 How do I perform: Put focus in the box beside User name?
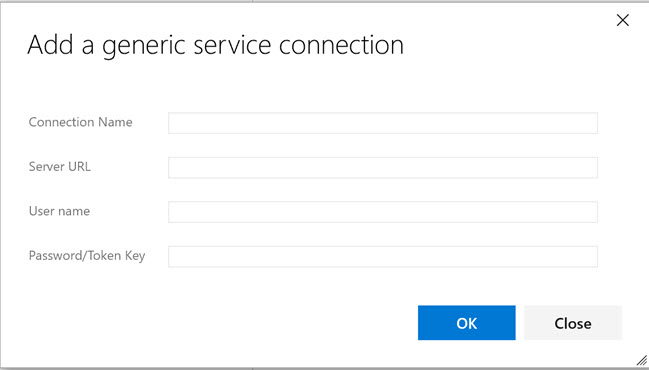point(383,212)
